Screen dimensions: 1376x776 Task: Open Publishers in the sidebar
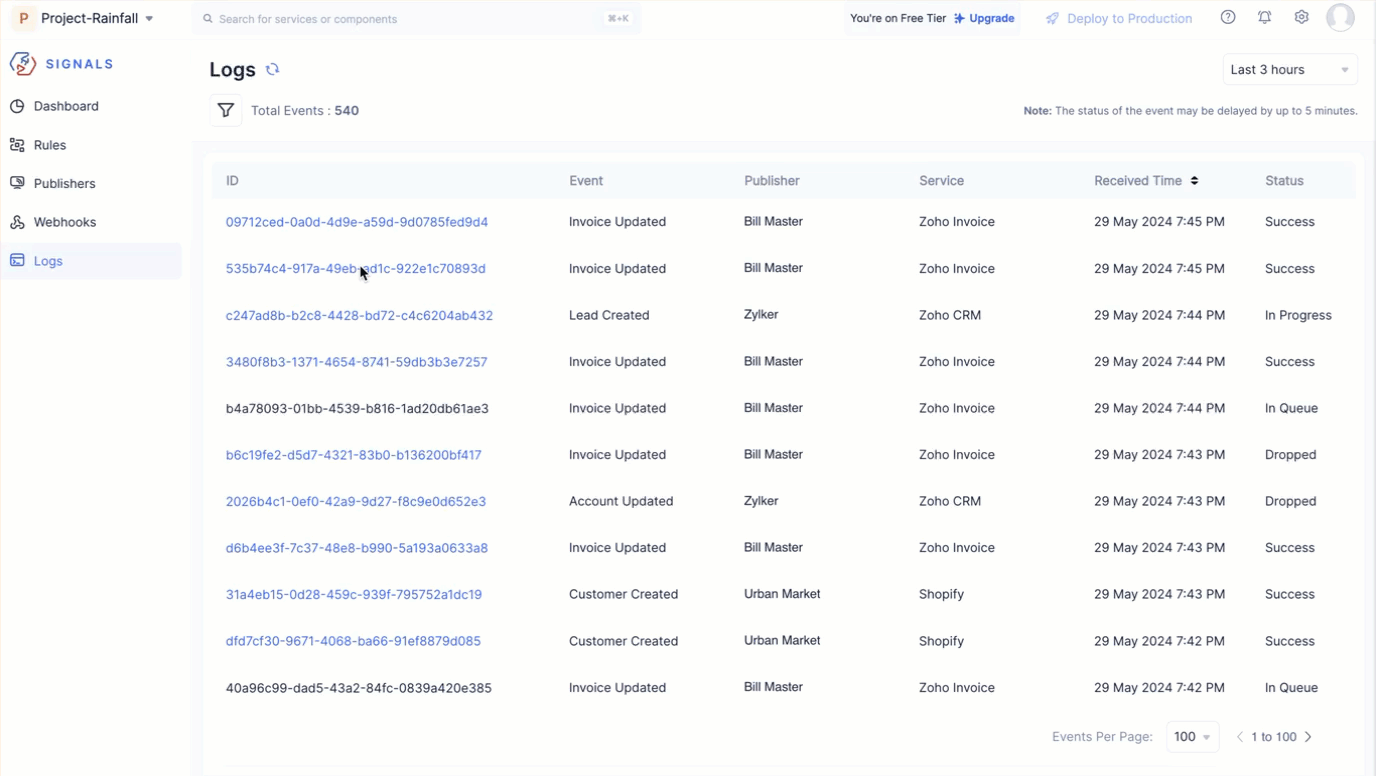65,184
